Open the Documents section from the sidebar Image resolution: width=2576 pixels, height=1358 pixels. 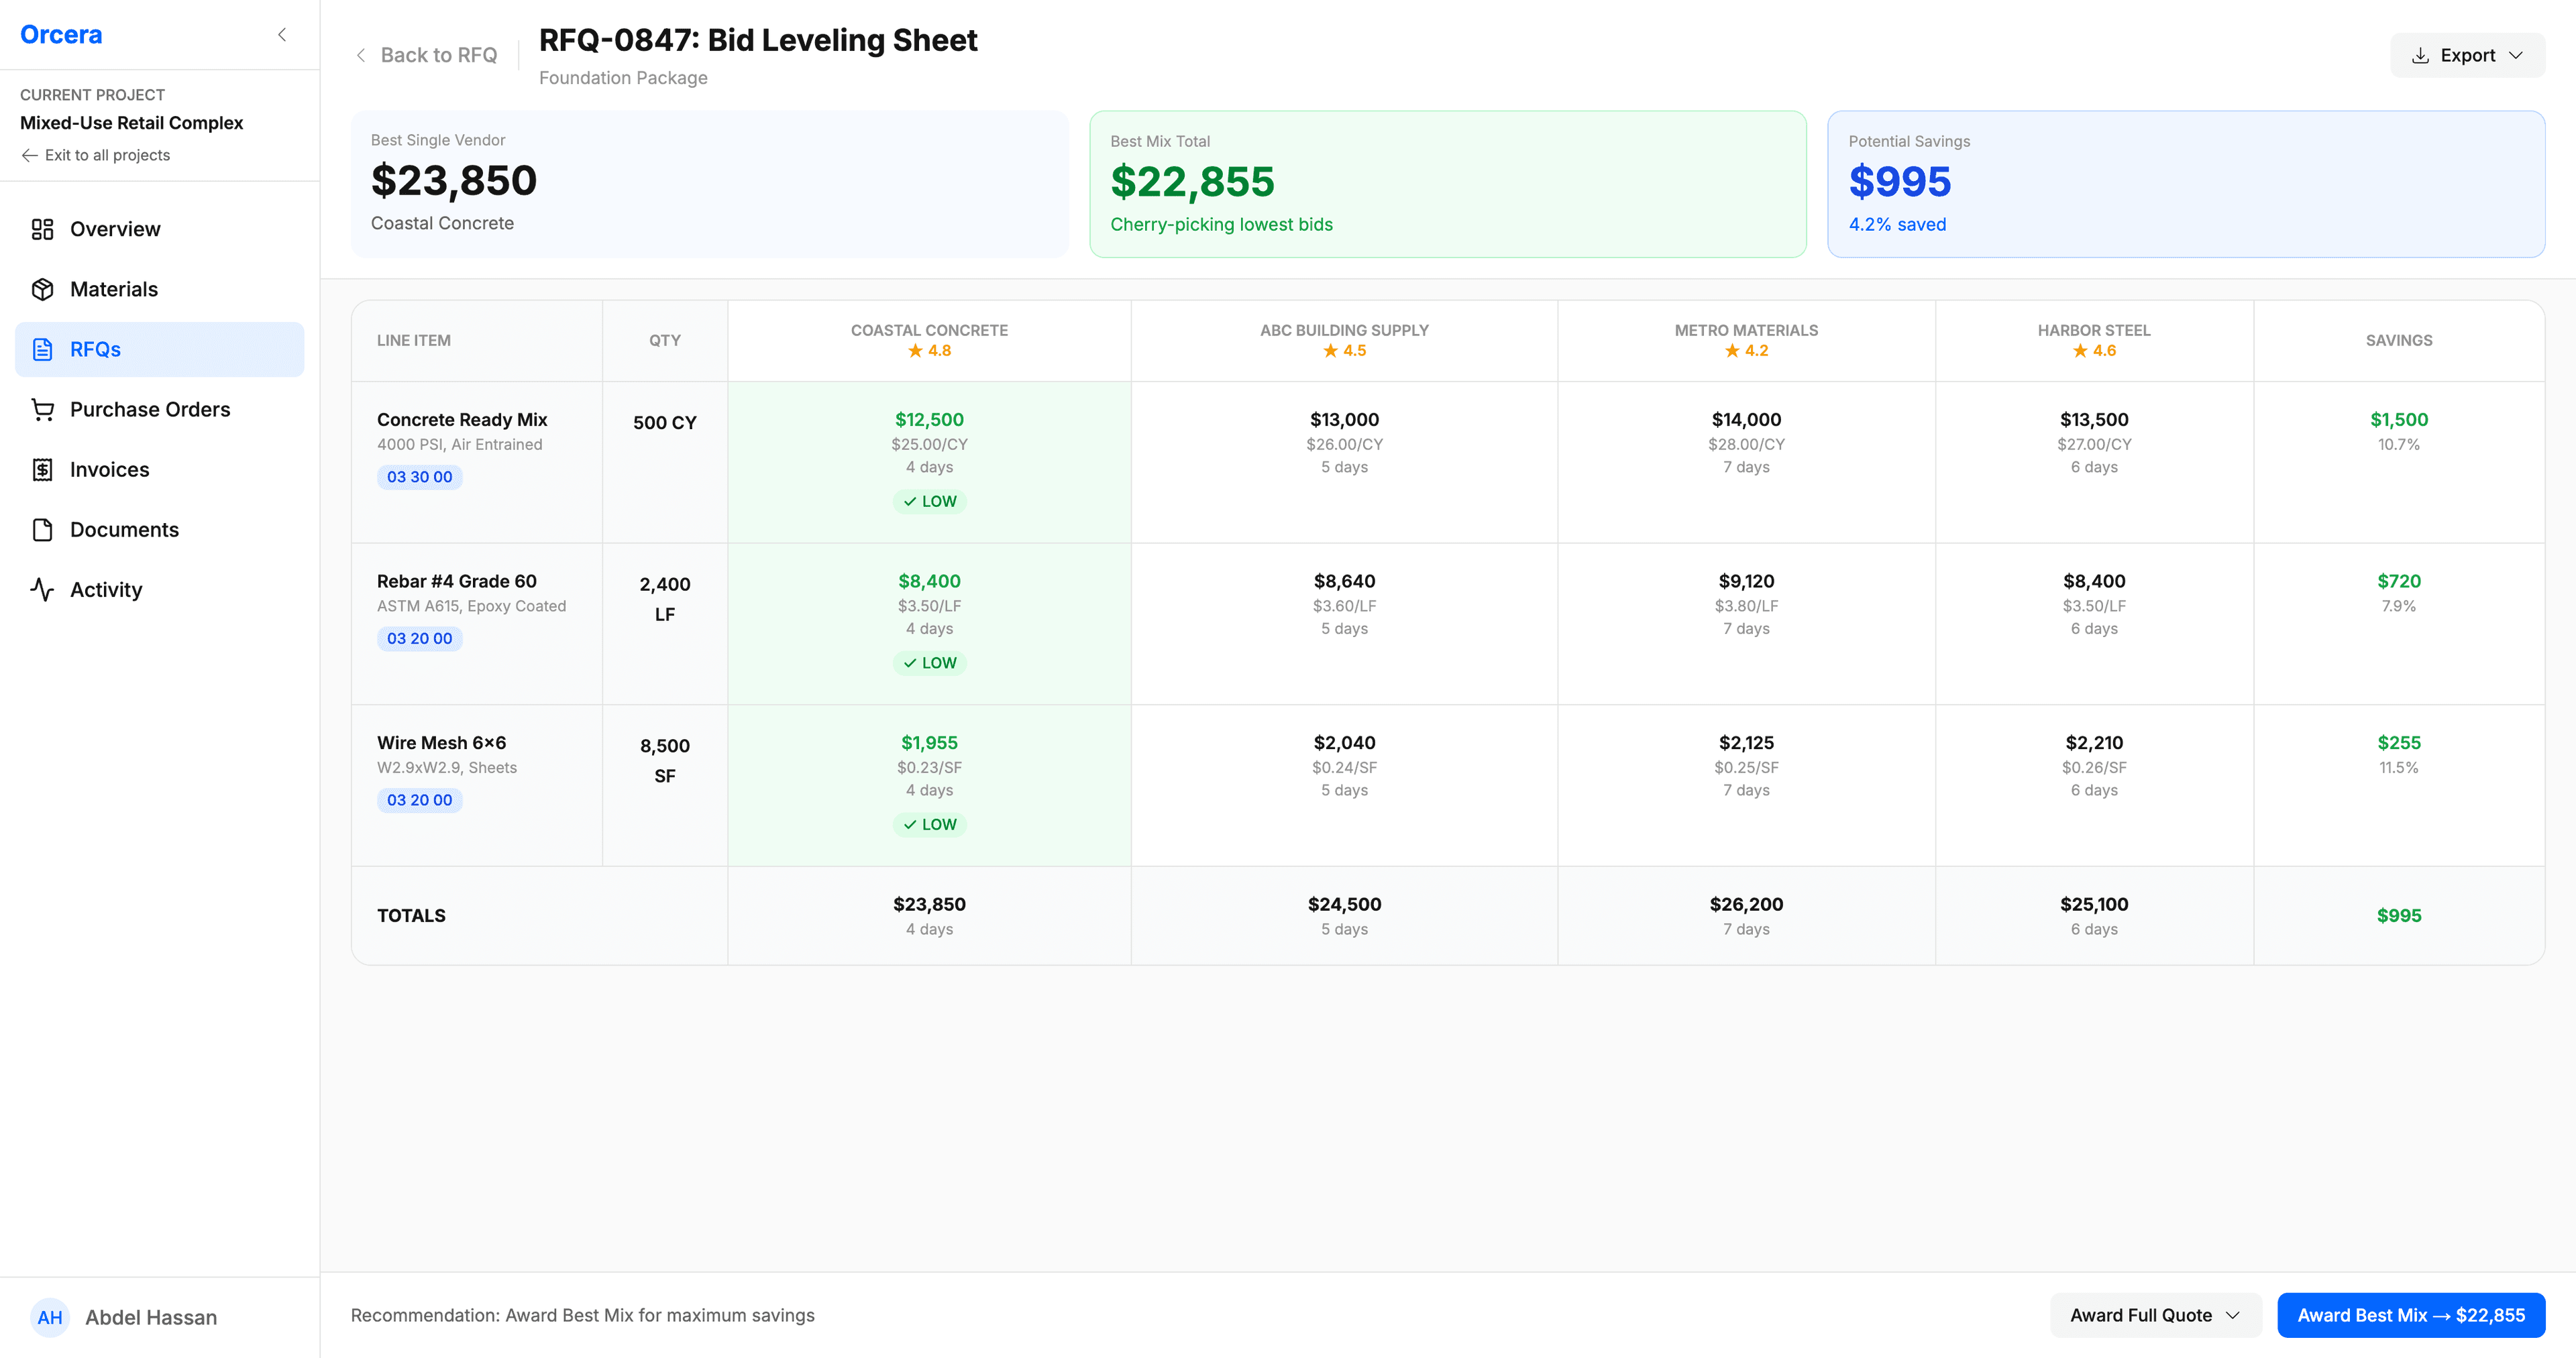124,529
